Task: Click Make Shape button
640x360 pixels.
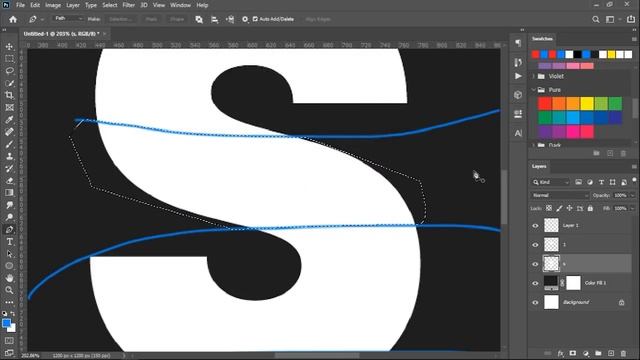Action: 177,19
